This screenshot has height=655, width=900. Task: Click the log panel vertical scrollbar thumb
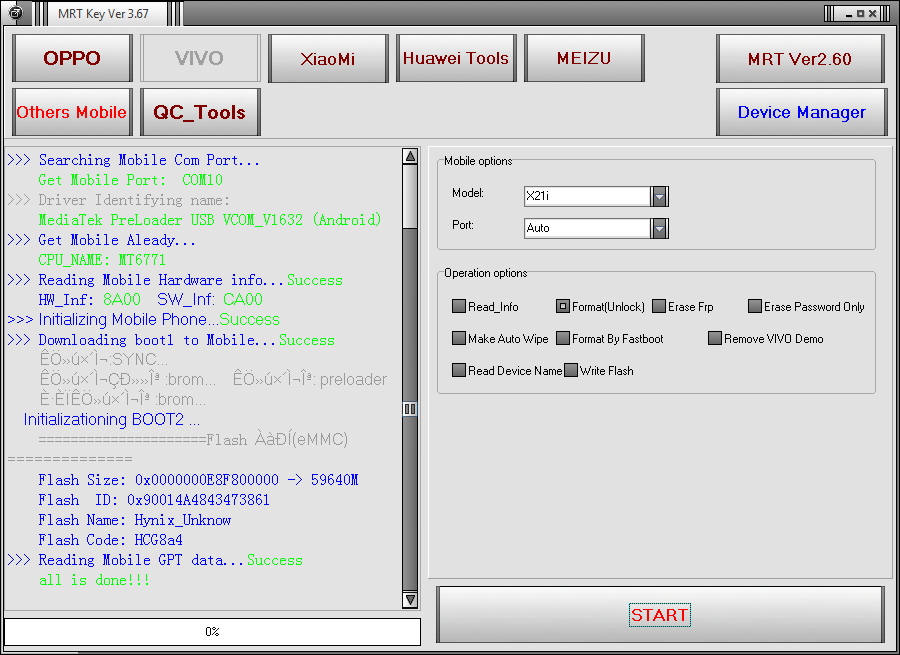(410, 408)
